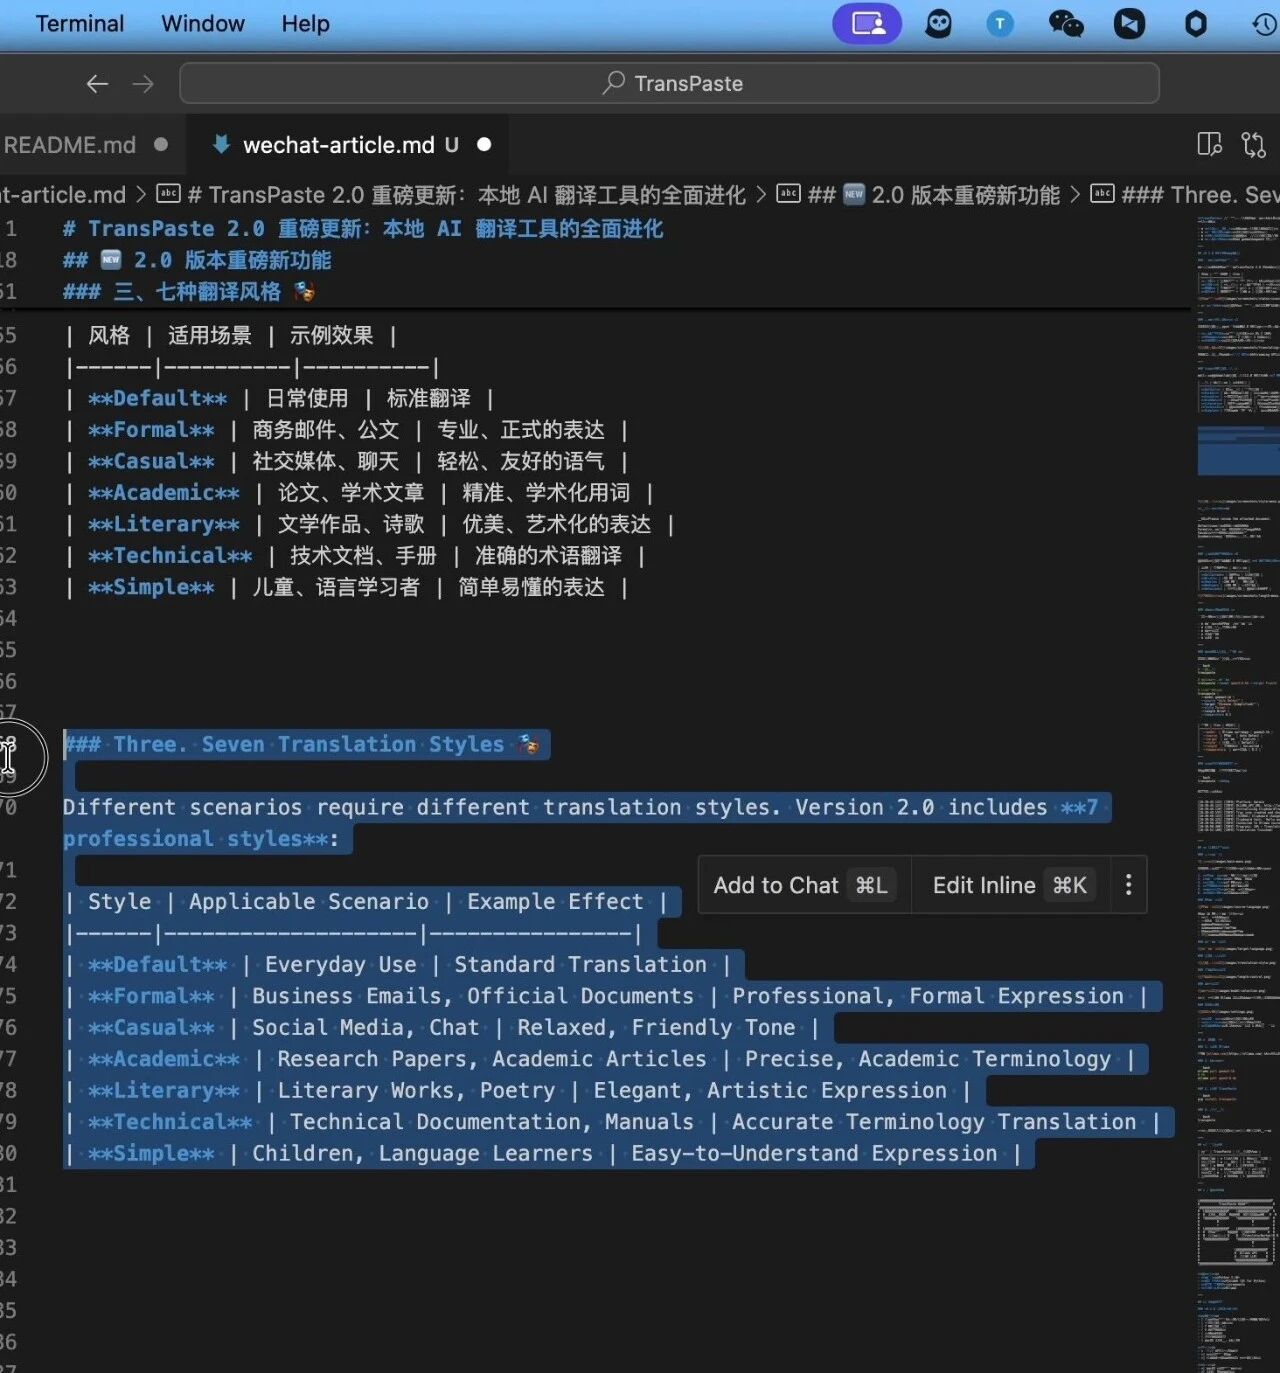Screen dimensions: 1280x1373
Task: Open the Terminal menu
Action: coord(80,23)
